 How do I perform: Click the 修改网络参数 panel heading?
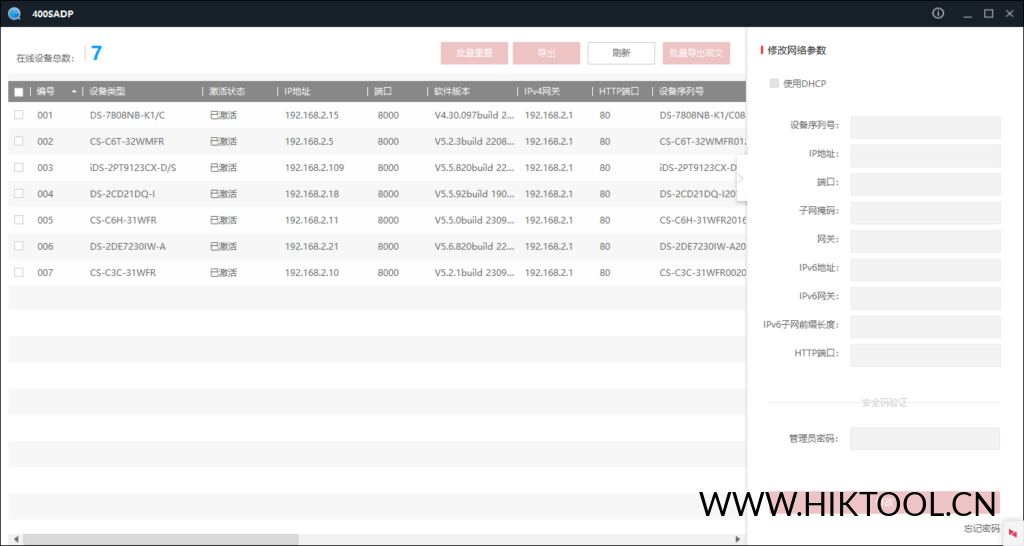pos(797,50)
